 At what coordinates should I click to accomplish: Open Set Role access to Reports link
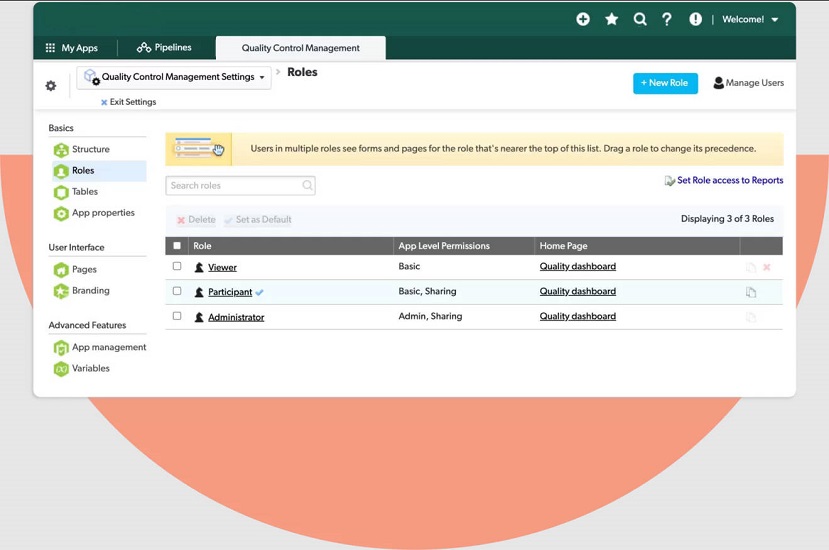click(729, 181)
